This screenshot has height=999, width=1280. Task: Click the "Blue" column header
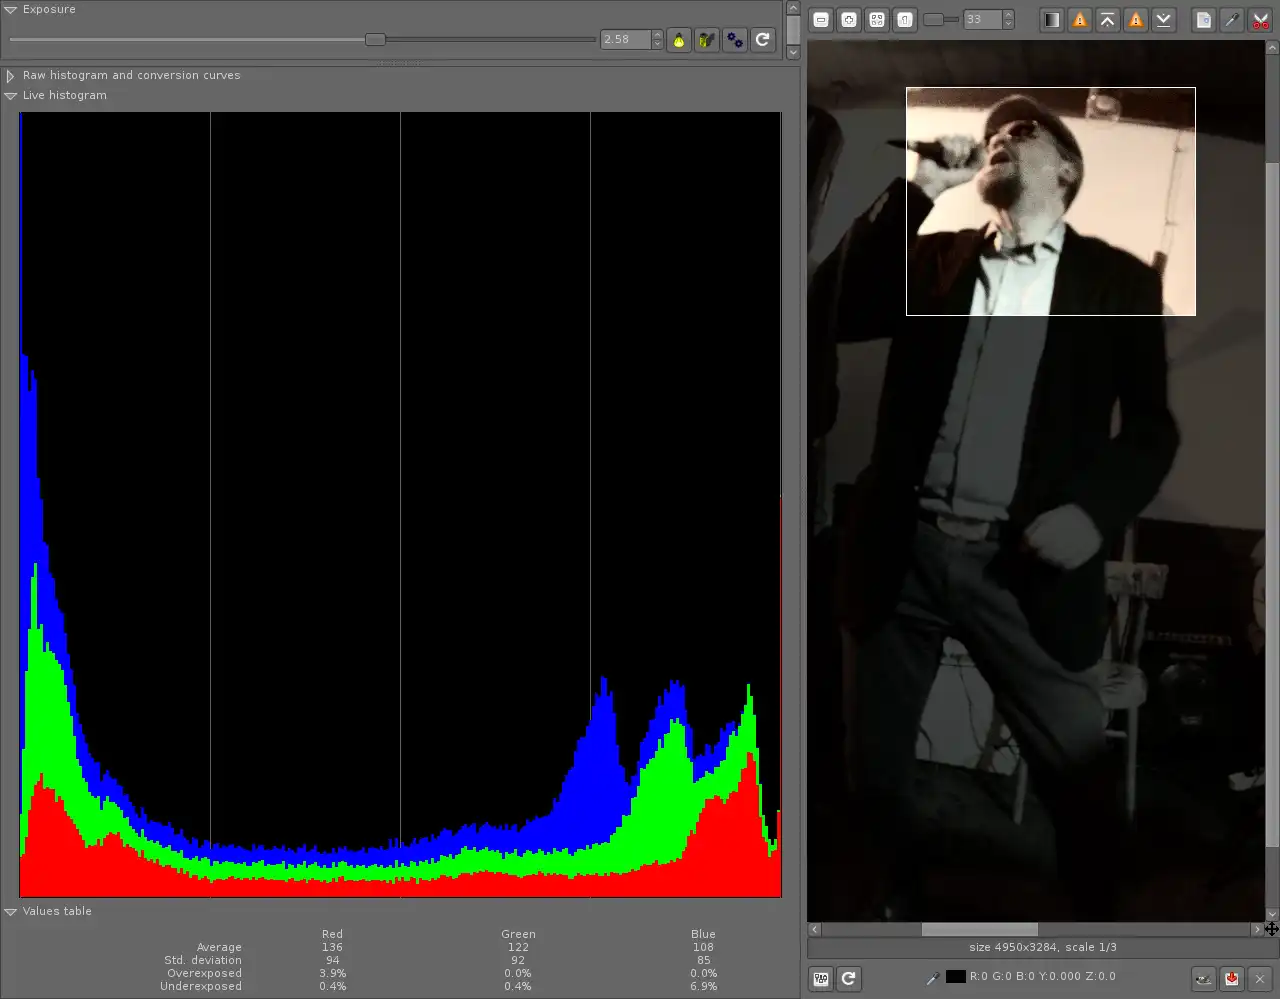click(x=703, y=934)
